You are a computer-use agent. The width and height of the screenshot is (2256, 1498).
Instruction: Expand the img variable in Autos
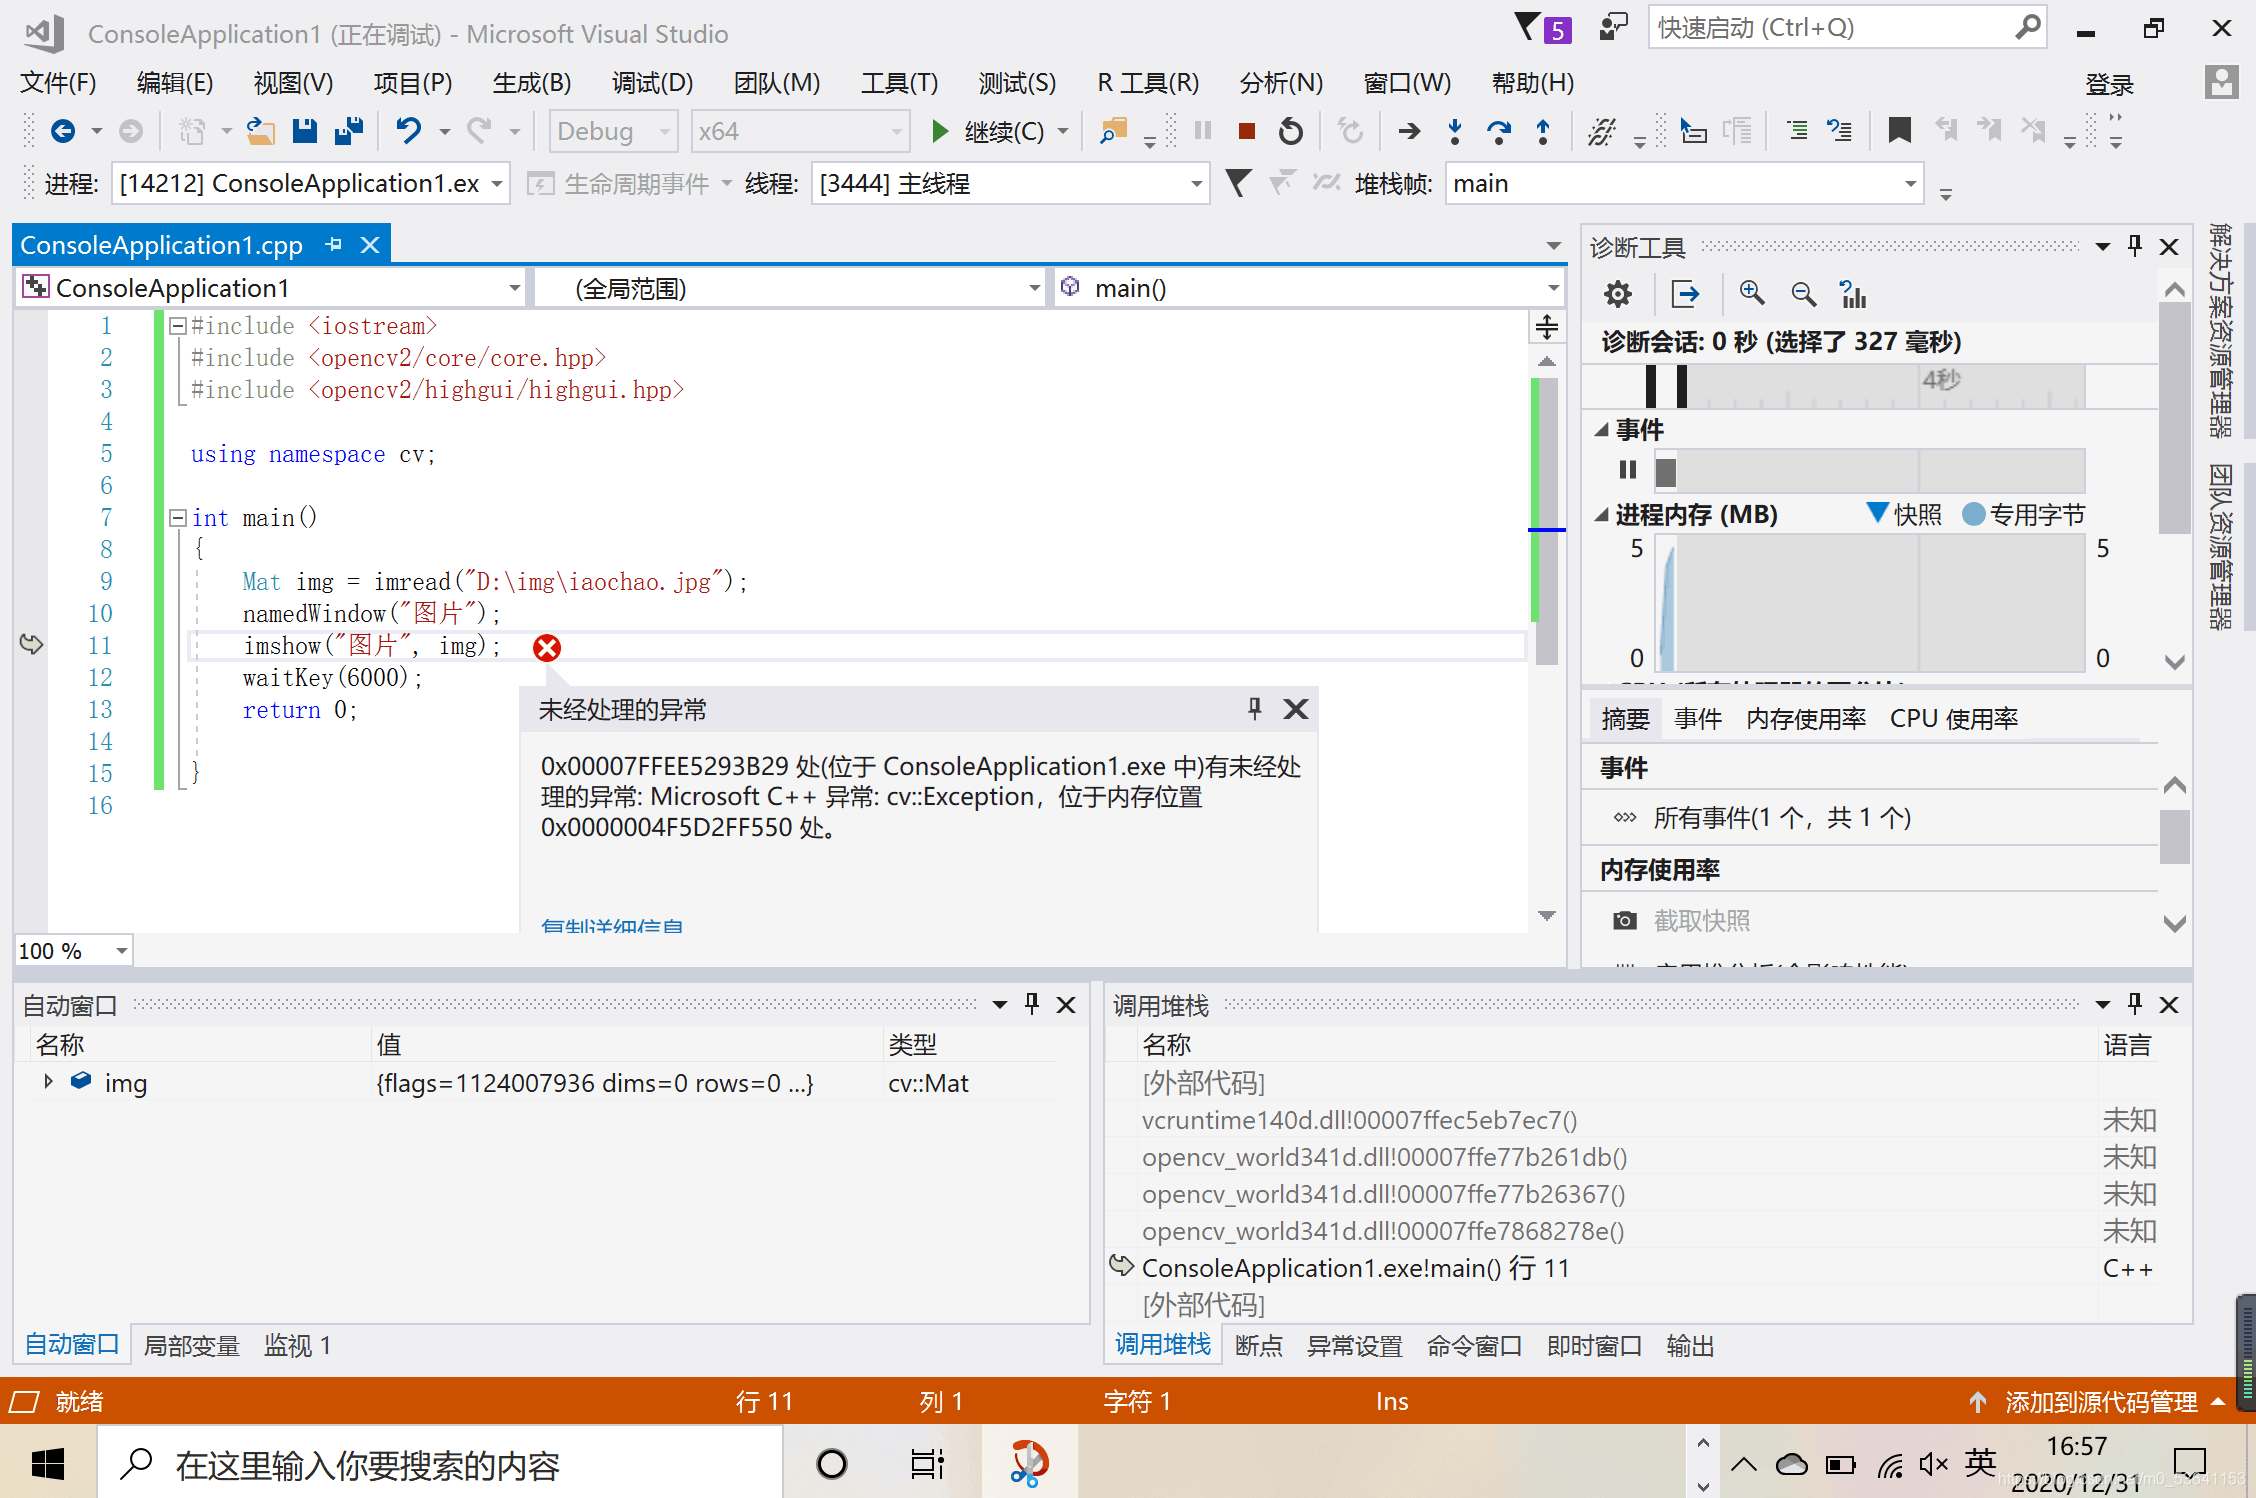tap(48, 1082)
